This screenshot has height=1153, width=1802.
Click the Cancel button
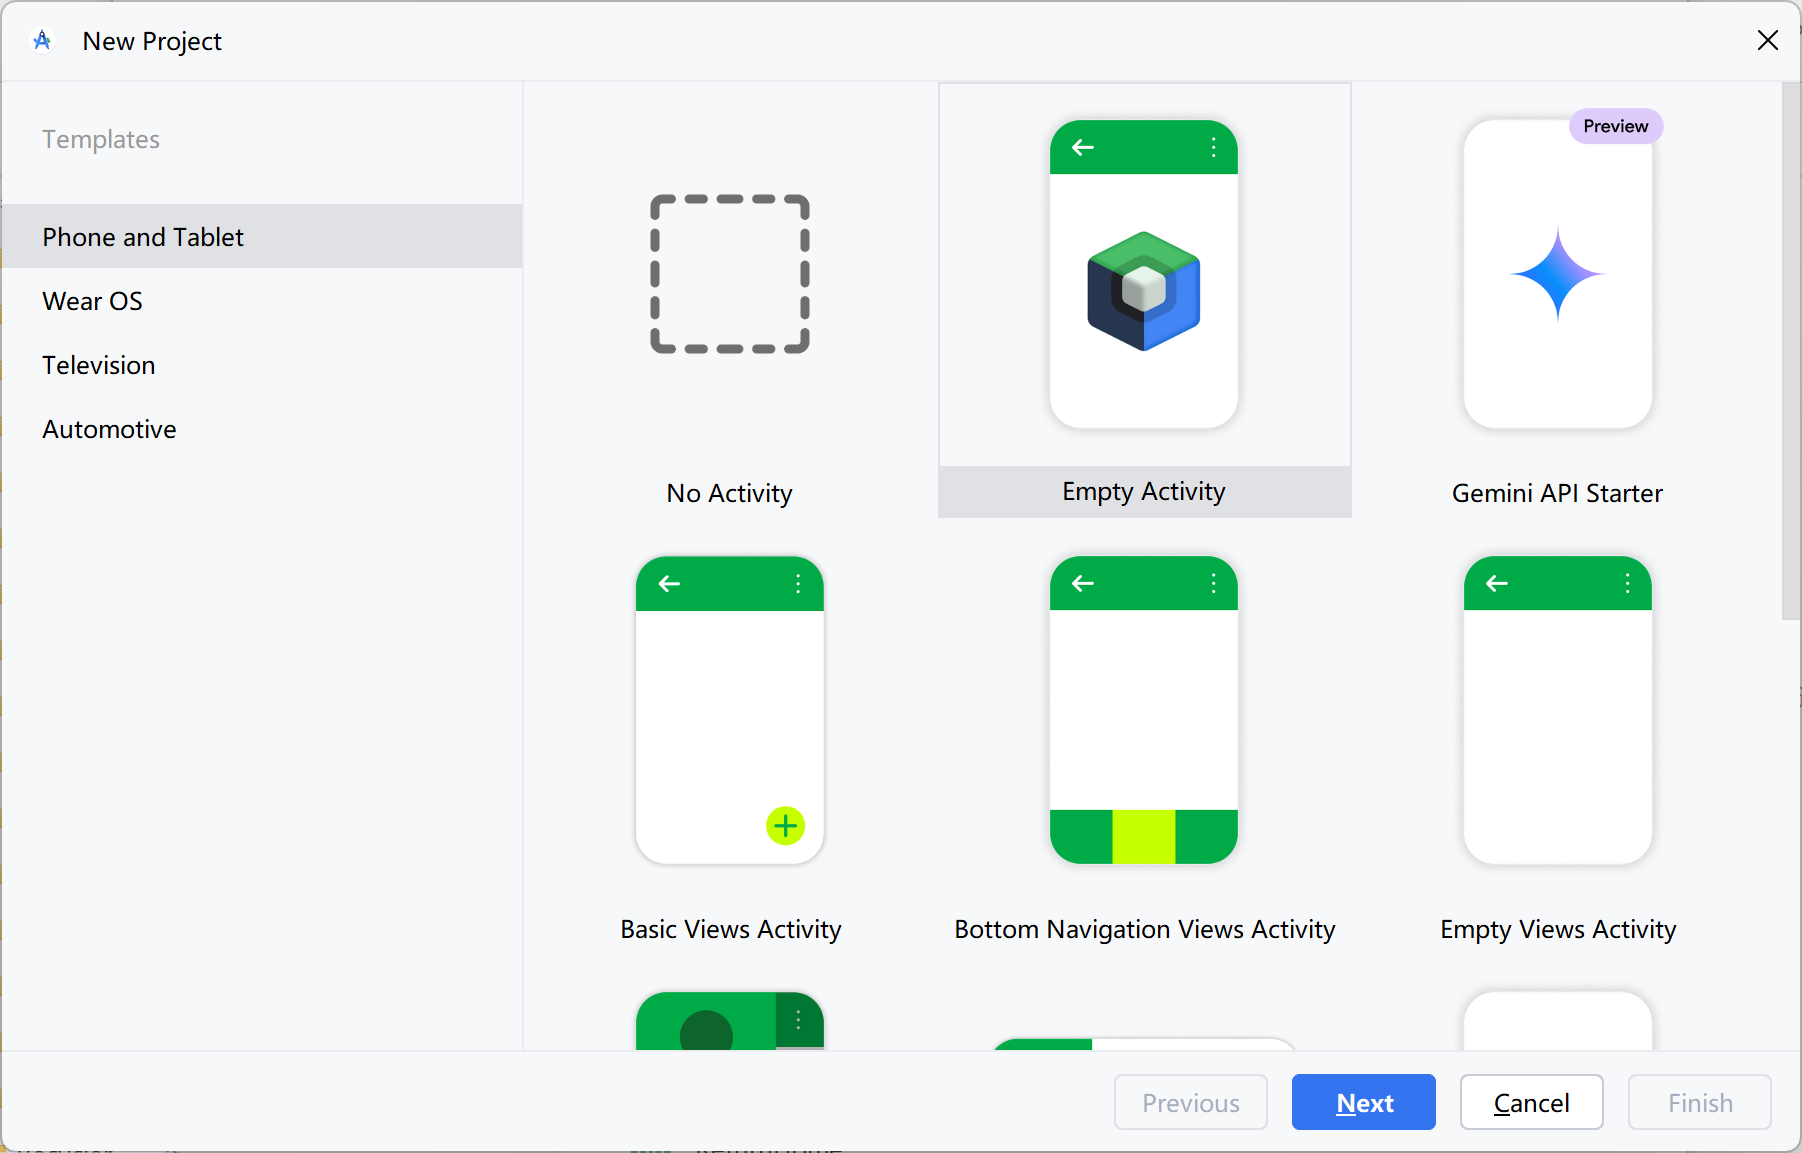1532,1102
